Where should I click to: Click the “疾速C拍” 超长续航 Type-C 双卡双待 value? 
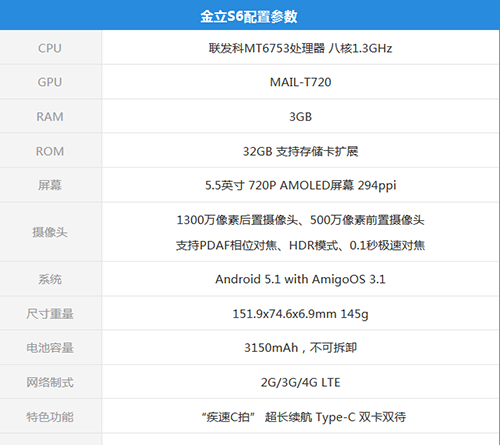[304, 417]
